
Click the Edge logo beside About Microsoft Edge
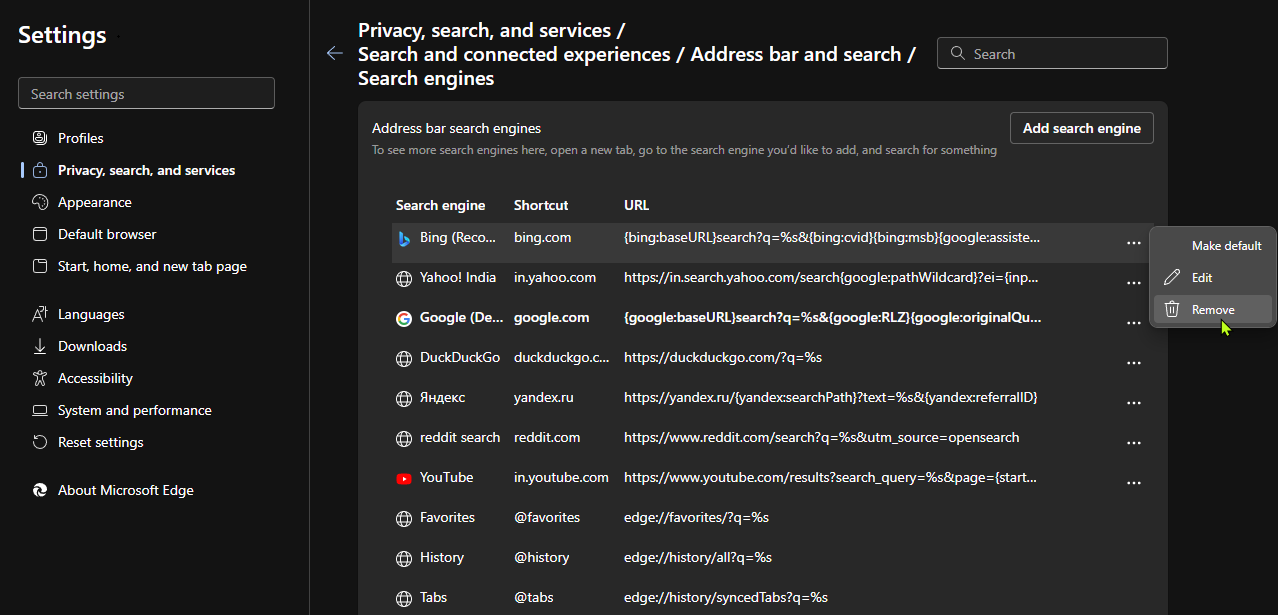click(40, 490)
